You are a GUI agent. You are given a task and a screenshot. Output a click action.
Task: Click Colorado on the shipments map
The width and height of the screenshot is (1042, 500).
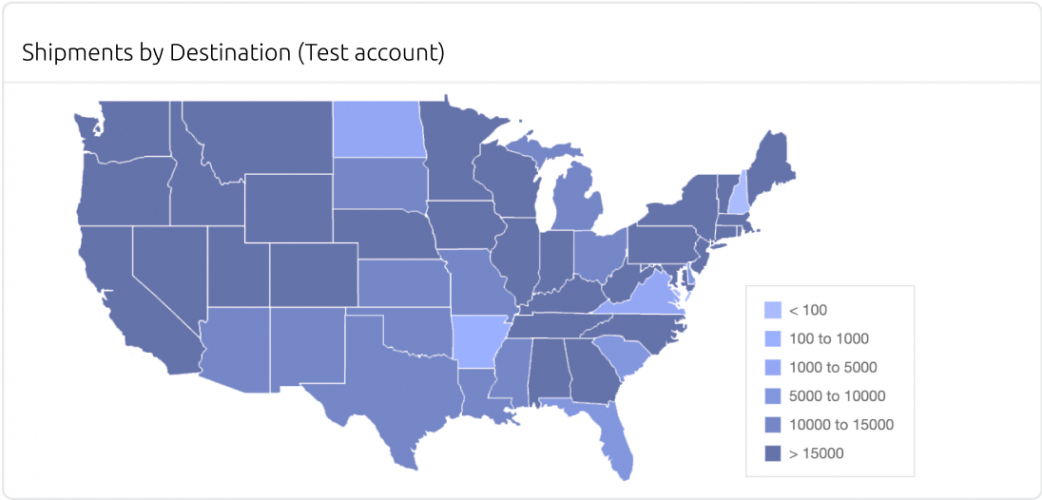pos(309,271)
